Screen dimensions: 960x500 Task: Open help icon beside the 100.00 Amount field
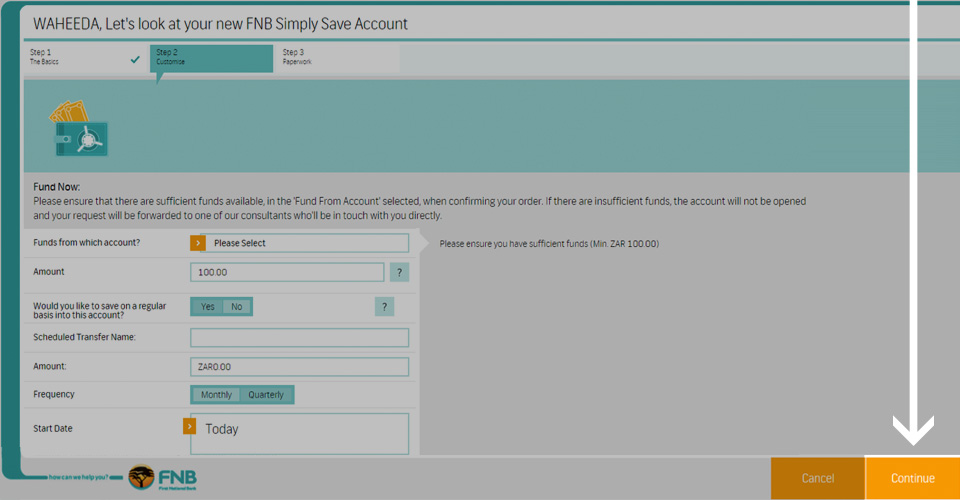pyautogui.click(x=399, y=272)
